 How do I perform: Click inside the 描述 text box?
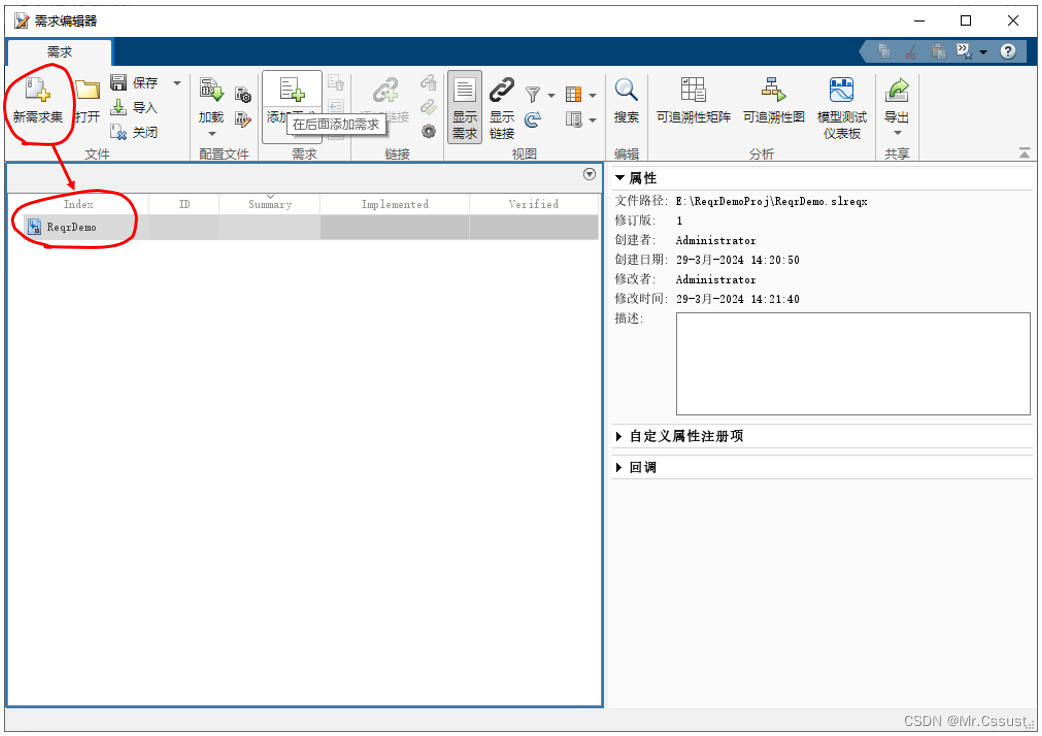point(852,363)
